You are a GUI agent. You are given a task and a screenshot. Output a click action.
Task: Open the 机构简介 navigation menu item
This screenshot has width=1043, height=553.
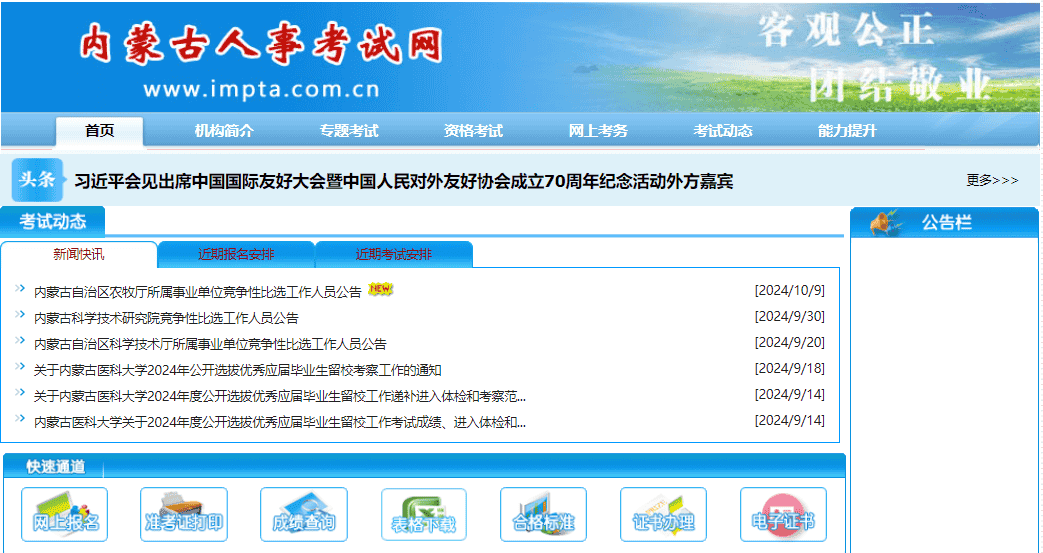point(224,131)
